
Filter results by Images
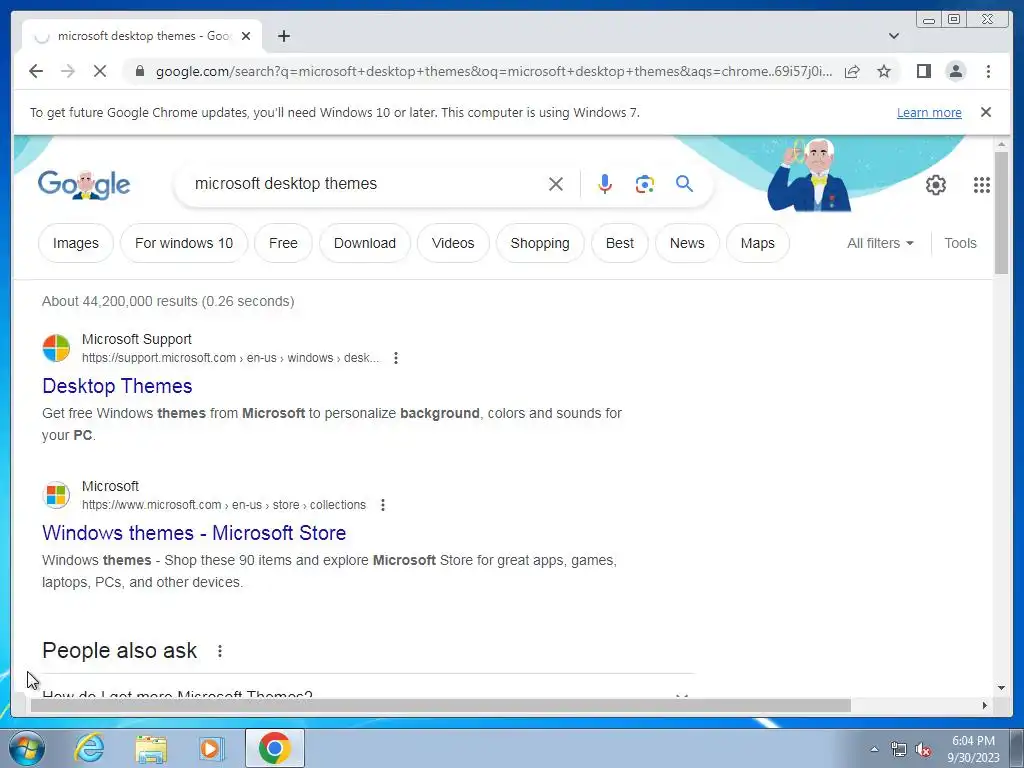pos(76,243)
